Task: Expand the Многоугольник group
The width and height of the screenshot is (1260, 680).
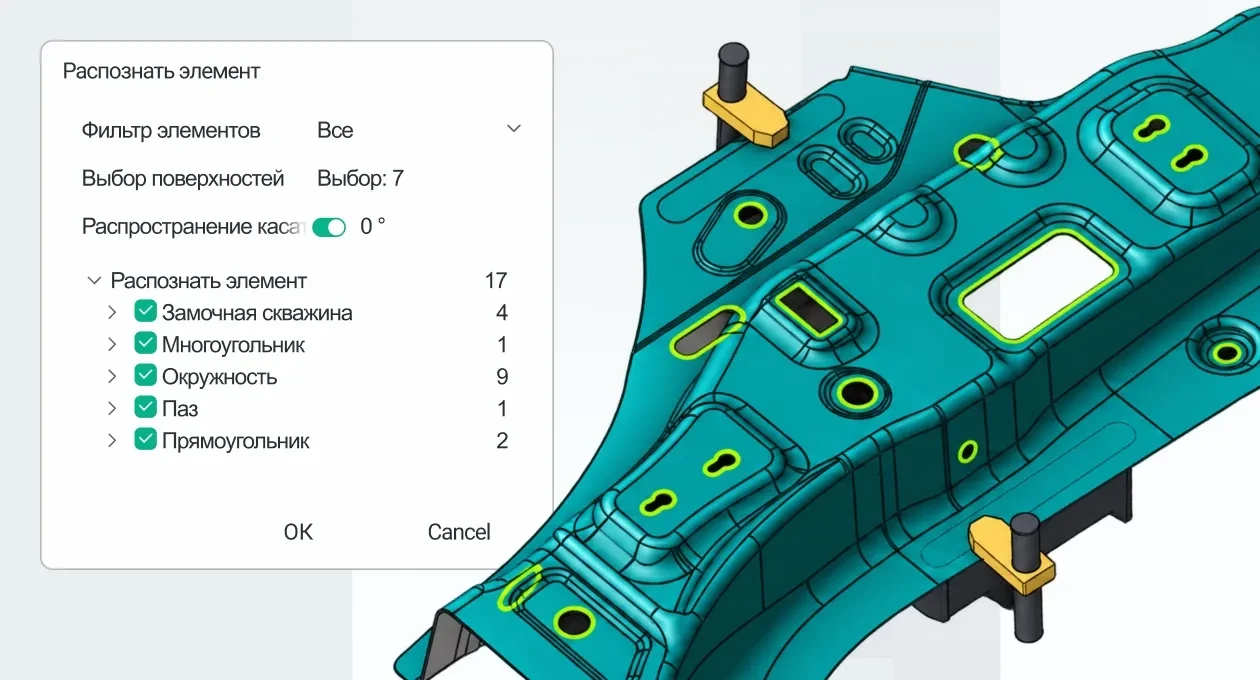Action: point(112,345)
